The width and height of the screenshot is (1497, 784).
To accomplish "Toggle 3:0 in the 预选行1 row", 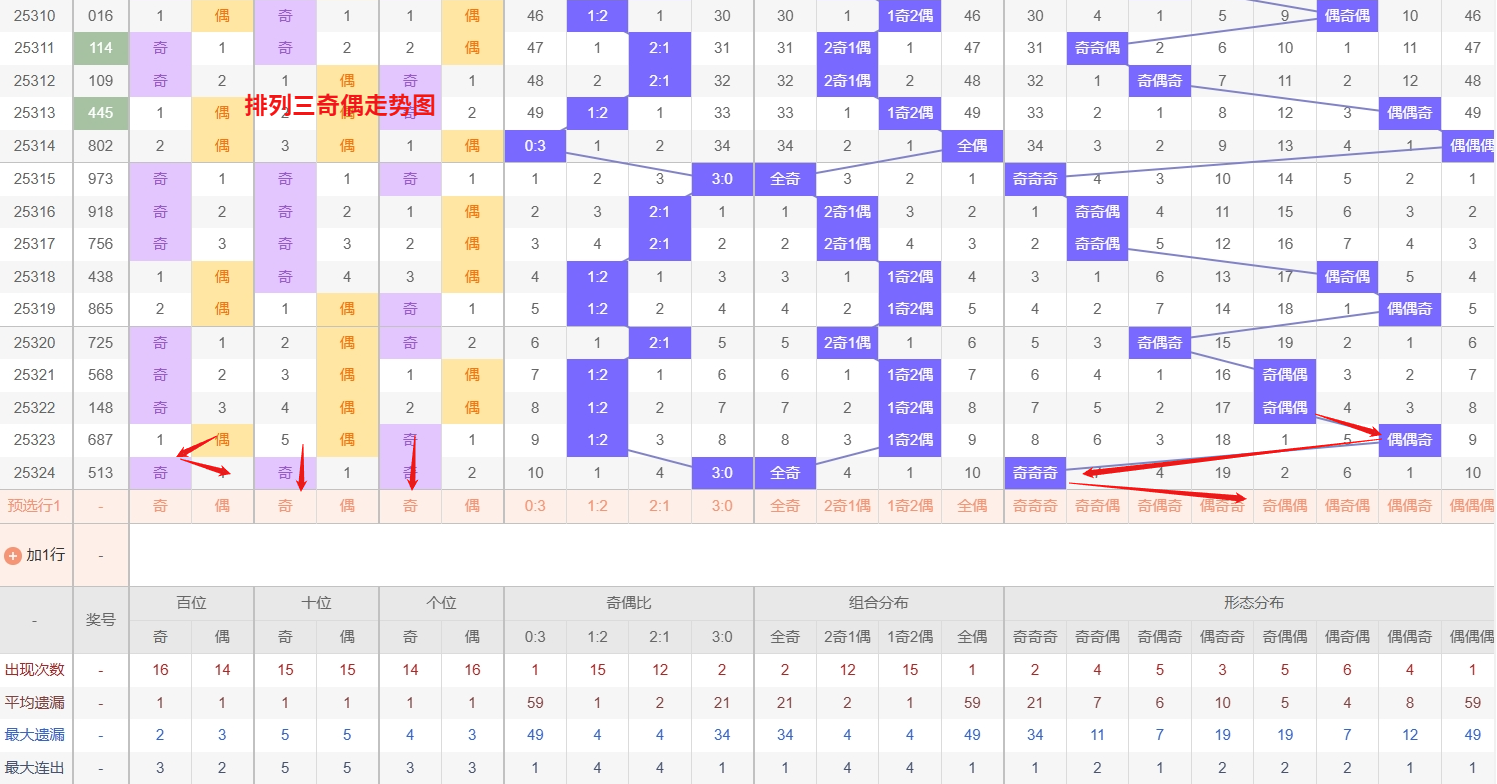I will click(x=722, y=506).
